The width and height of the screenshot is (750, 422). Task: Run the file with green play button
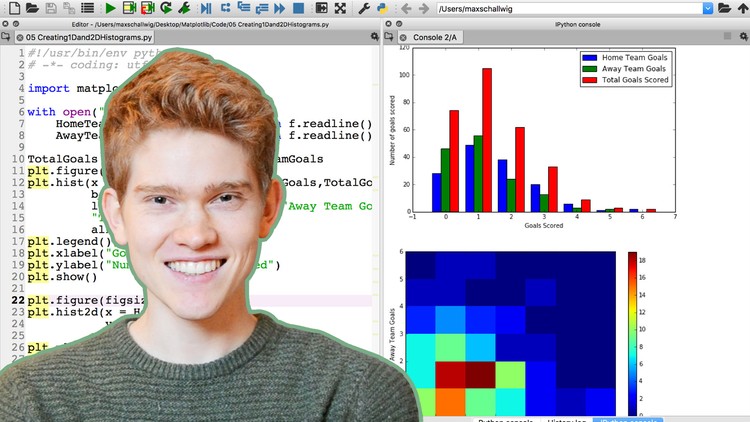pyautogui.click(x=110, y=8)
